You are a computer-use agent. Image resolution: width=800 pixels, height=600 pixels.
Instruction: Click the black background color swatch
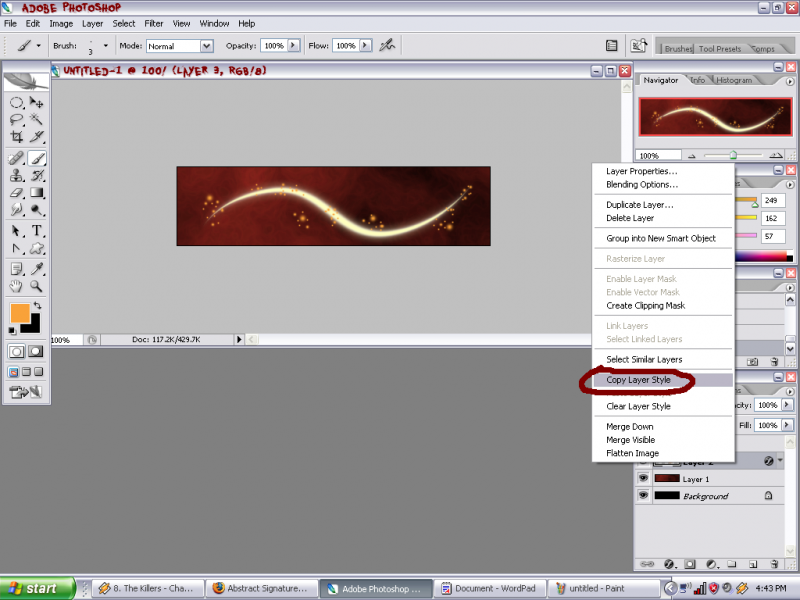pyautogui.click(x=33, y=326)
